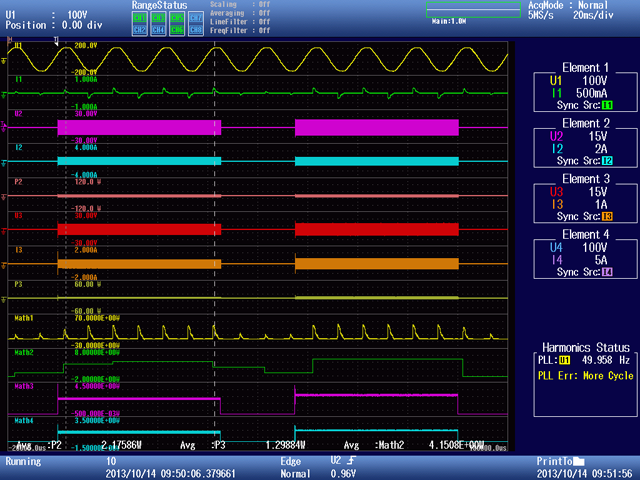Click the I2 sync source badge in Element 2
Viewport: 640px width, 480px height.
pos(607,161)
